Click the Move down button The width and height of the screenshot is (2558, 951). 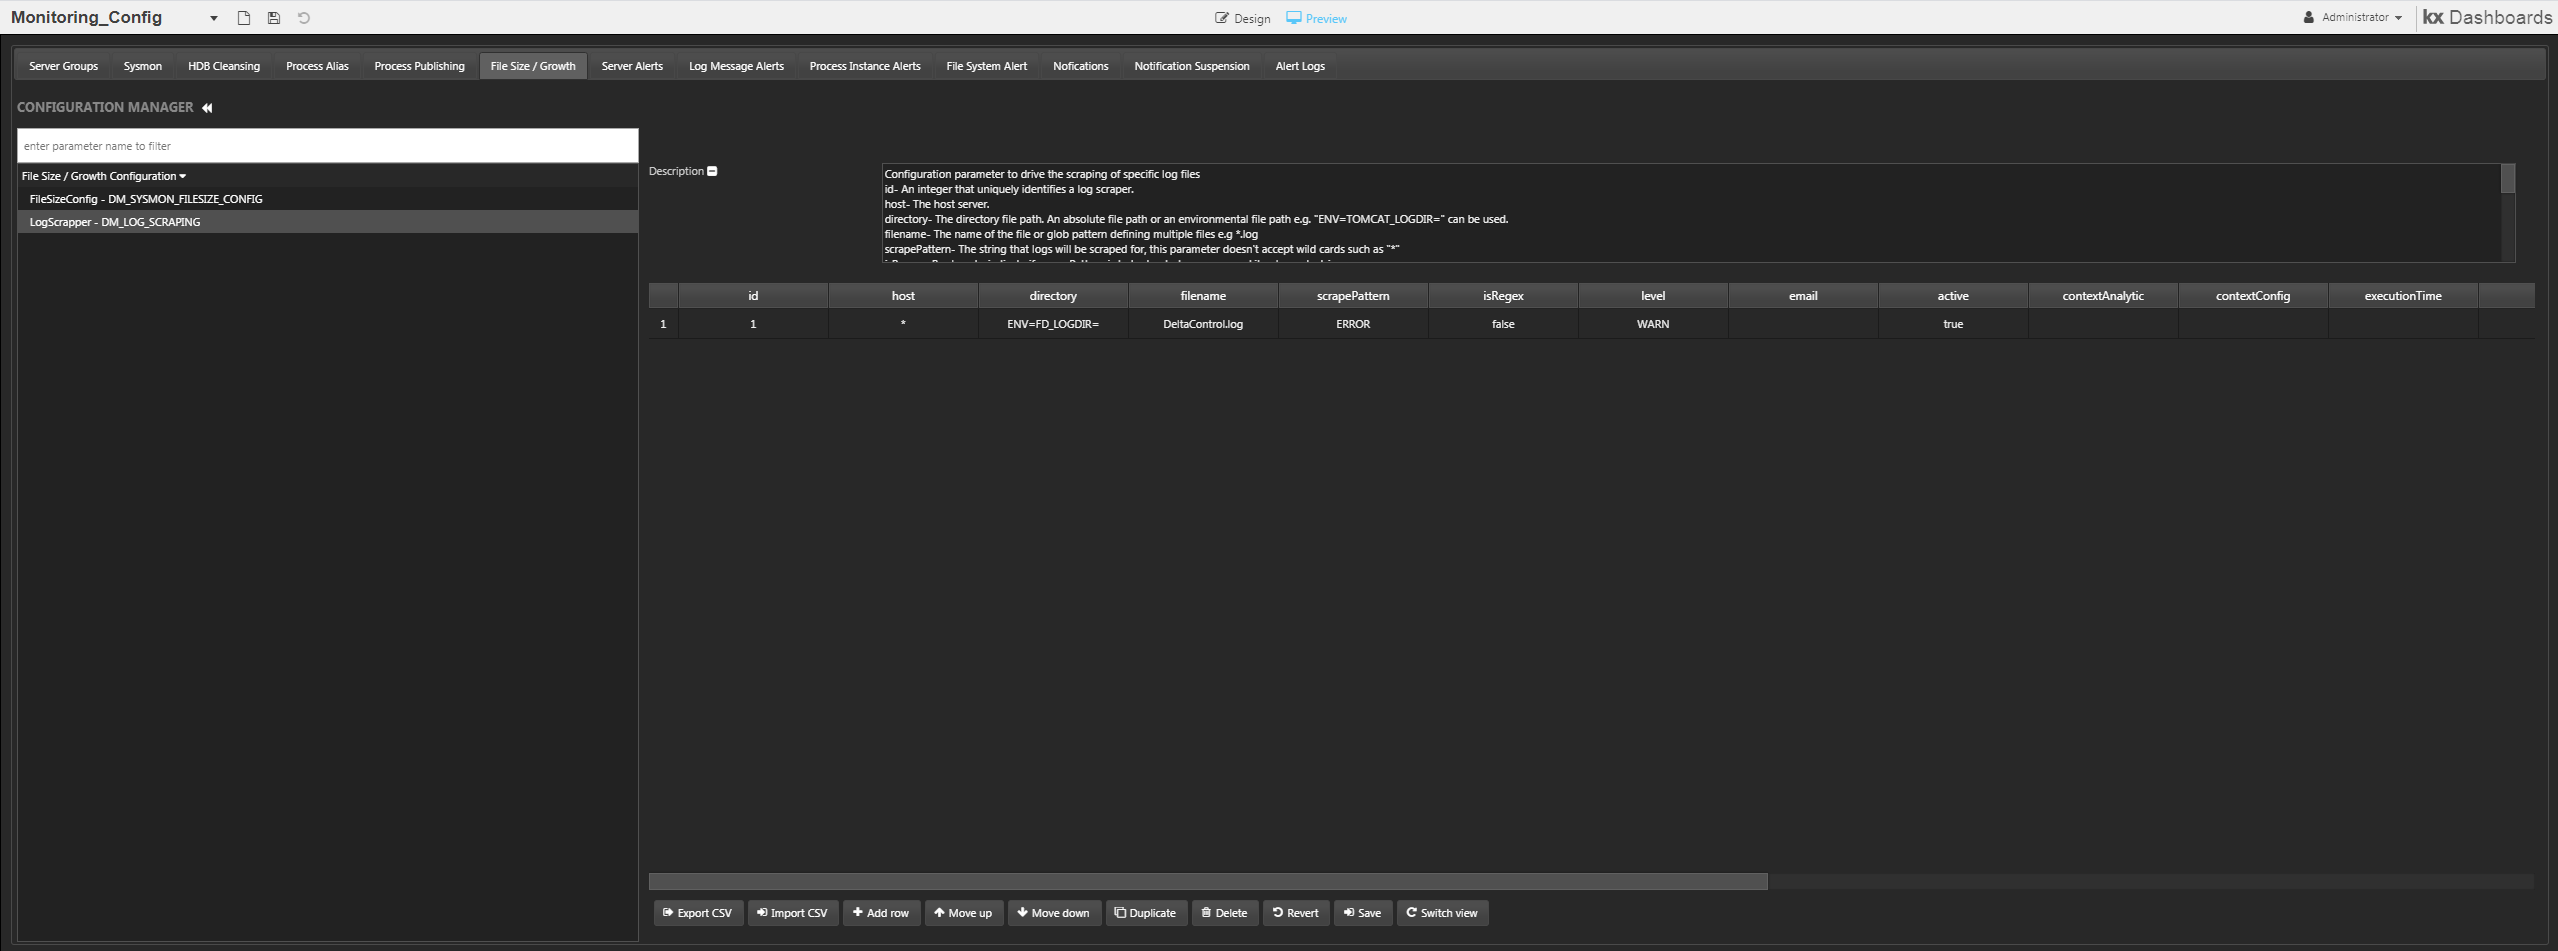coord(1054,913)
